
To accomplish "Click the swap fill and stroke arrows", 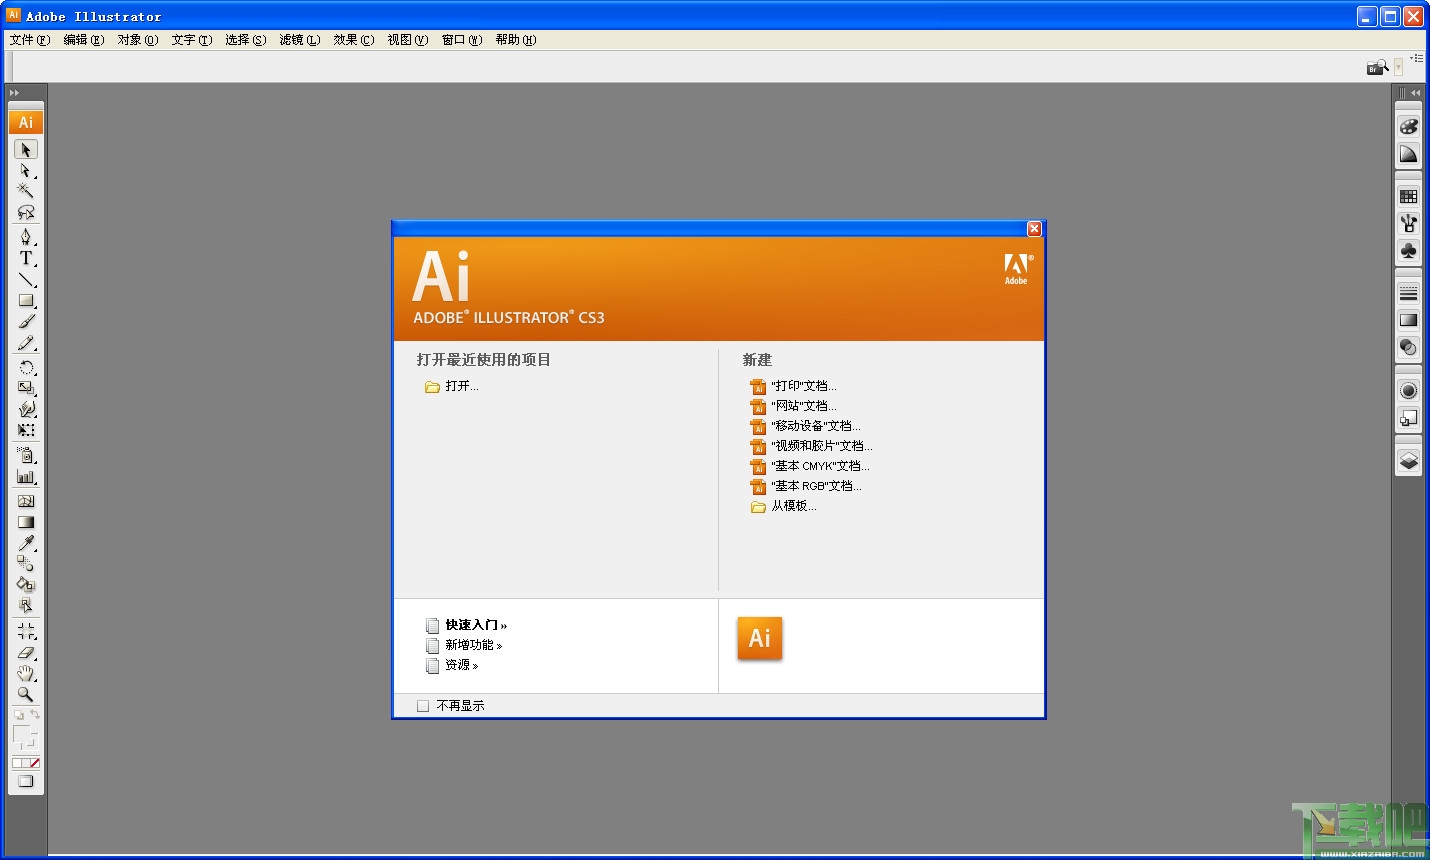I will point(35,714).
